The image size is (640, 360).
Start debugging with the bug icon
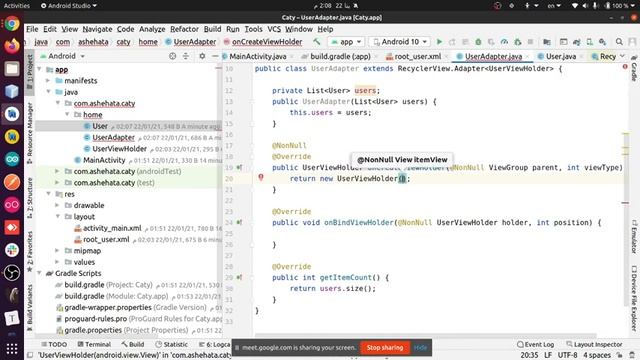click(478, 42)
